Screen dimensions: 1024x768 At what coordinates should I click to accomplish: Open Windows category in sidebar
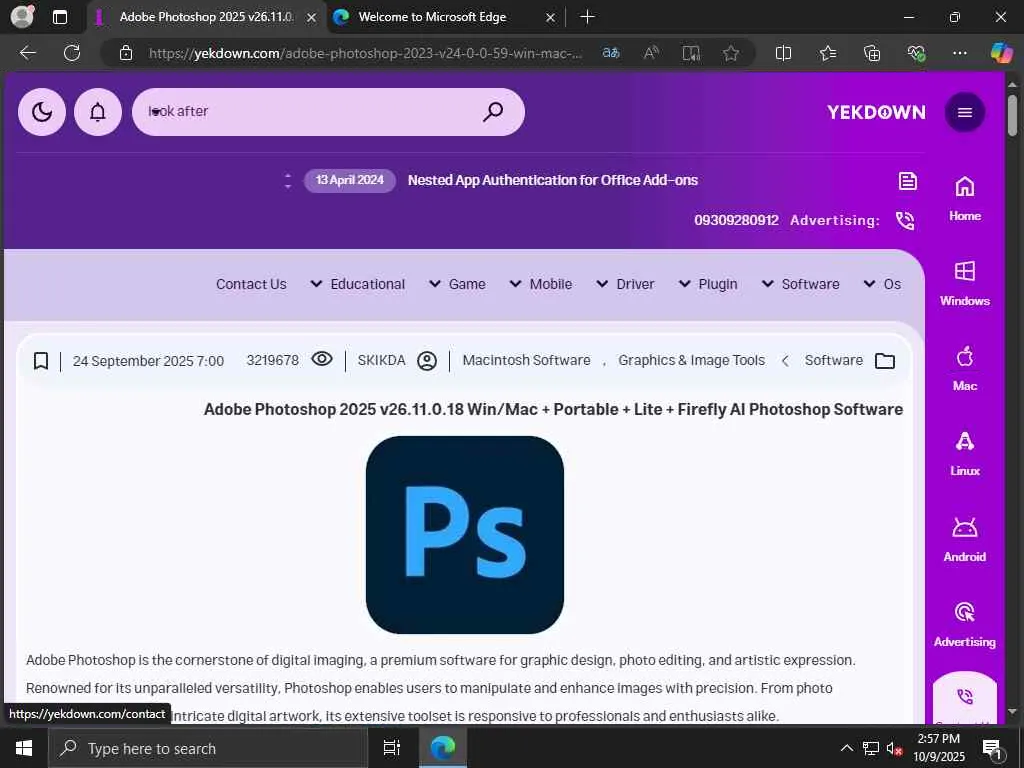point(965,283)
